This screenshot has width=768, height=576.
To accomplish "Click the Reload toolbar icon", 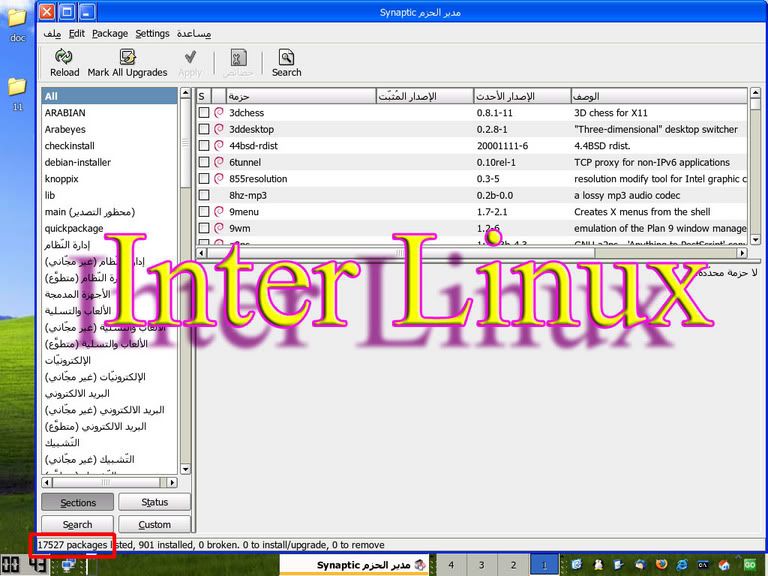I will pos(64,57).
